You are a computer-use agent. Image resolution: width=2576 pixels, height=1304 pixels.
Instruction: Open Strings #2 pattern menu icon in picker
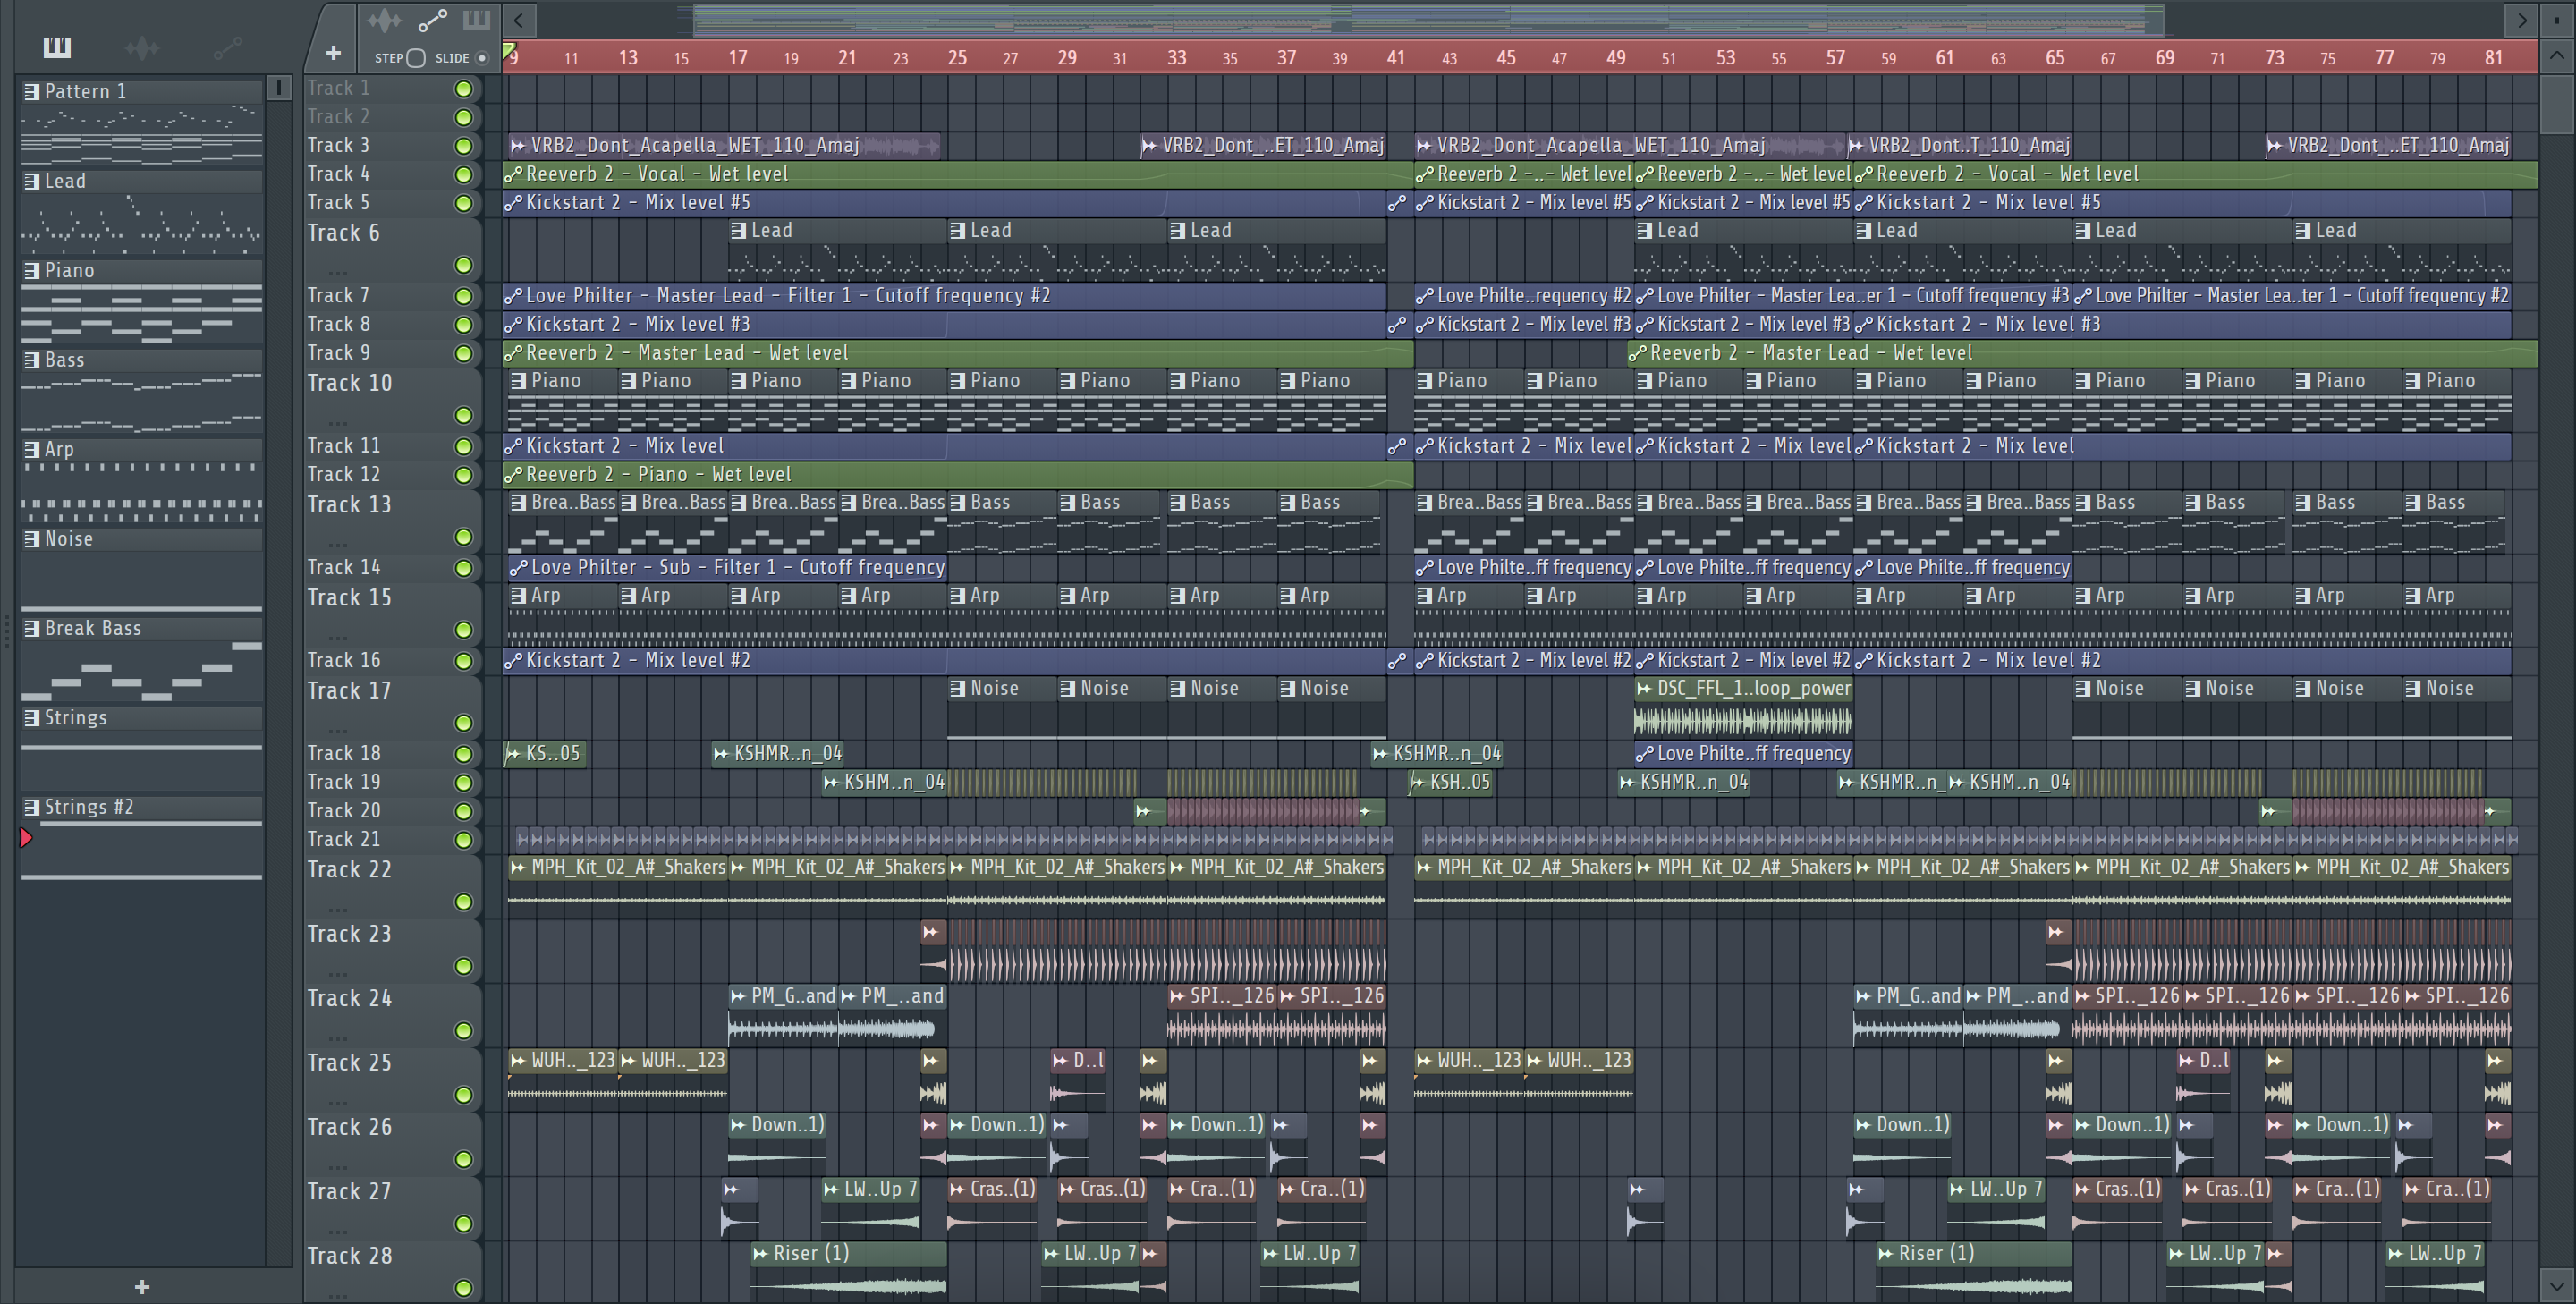tap(32, 808)
